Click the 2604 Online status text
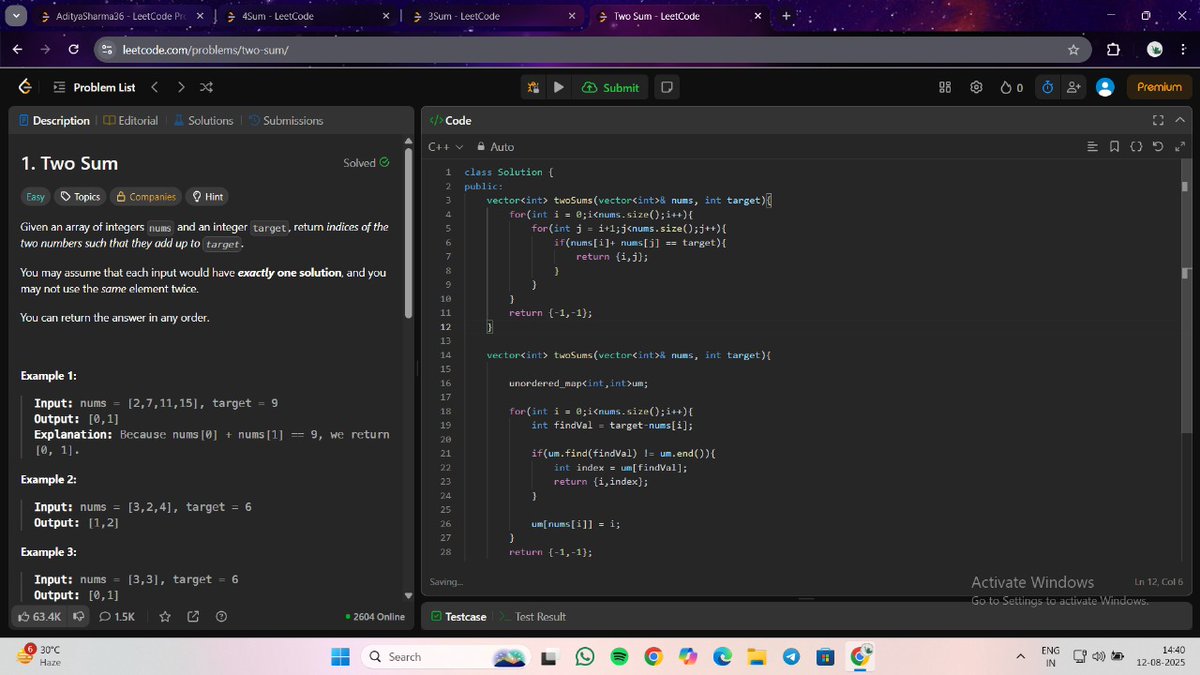The height and width of the screenshot is (675, 1200). (375, 616)
